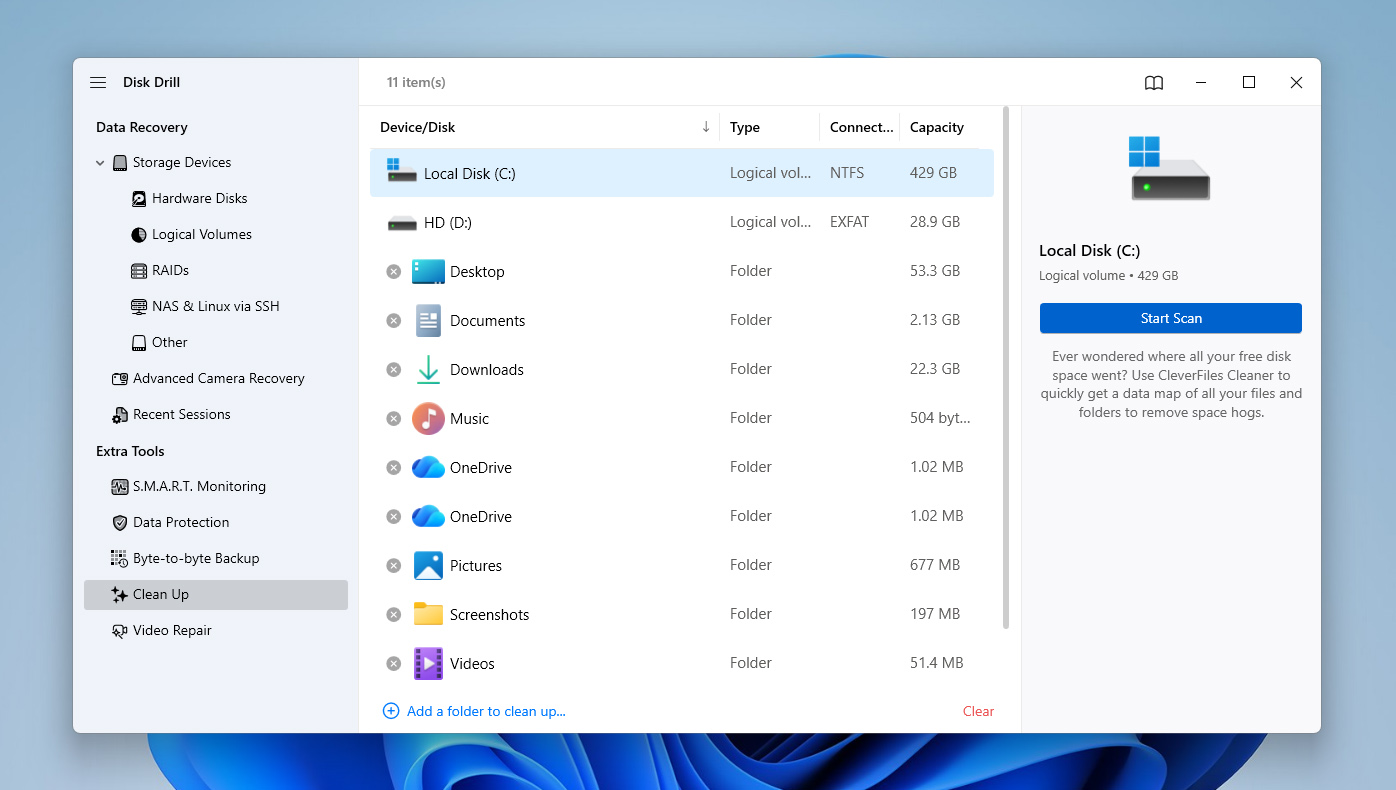Remove the Videos folder with its x icon
The height and width of the screenshot is (790, 1396).
(x=394, y=664)
